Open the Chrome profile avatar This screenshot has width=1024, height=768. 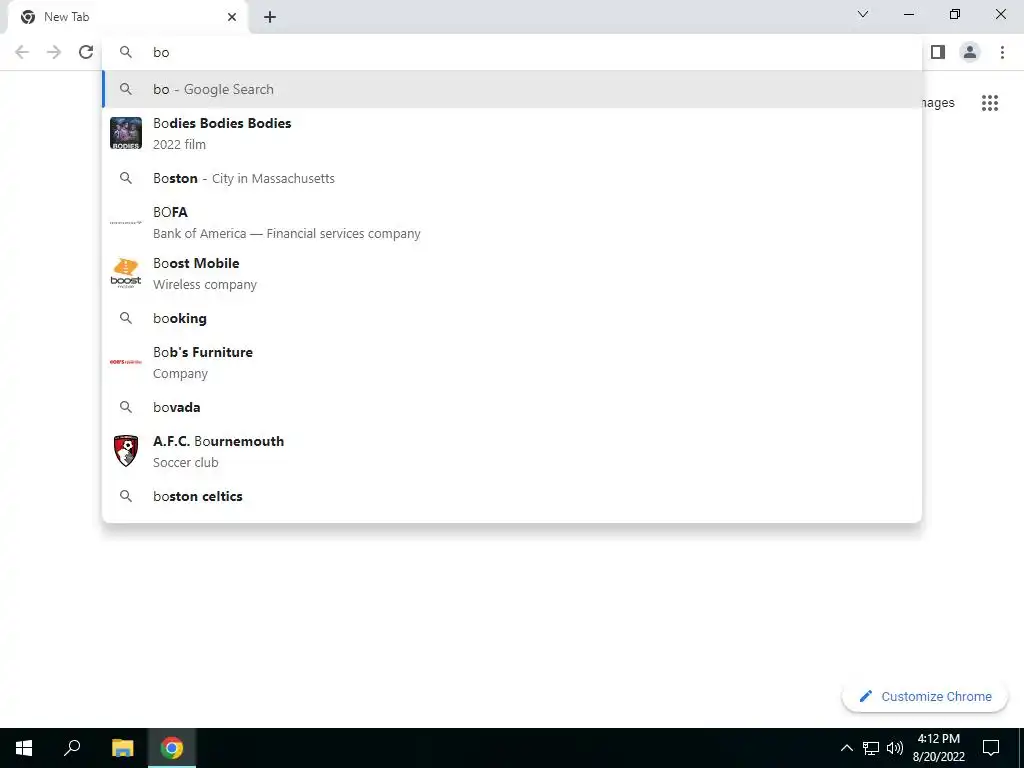(x=970, y=52)
